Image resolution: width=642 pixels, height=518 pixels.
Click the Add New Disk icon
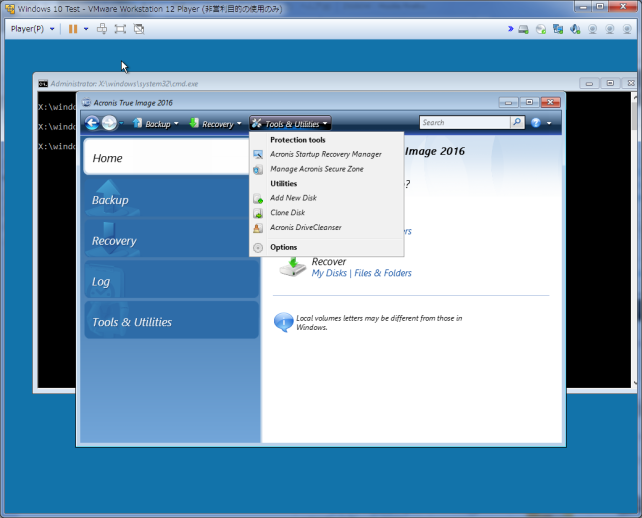coord(258,199)
